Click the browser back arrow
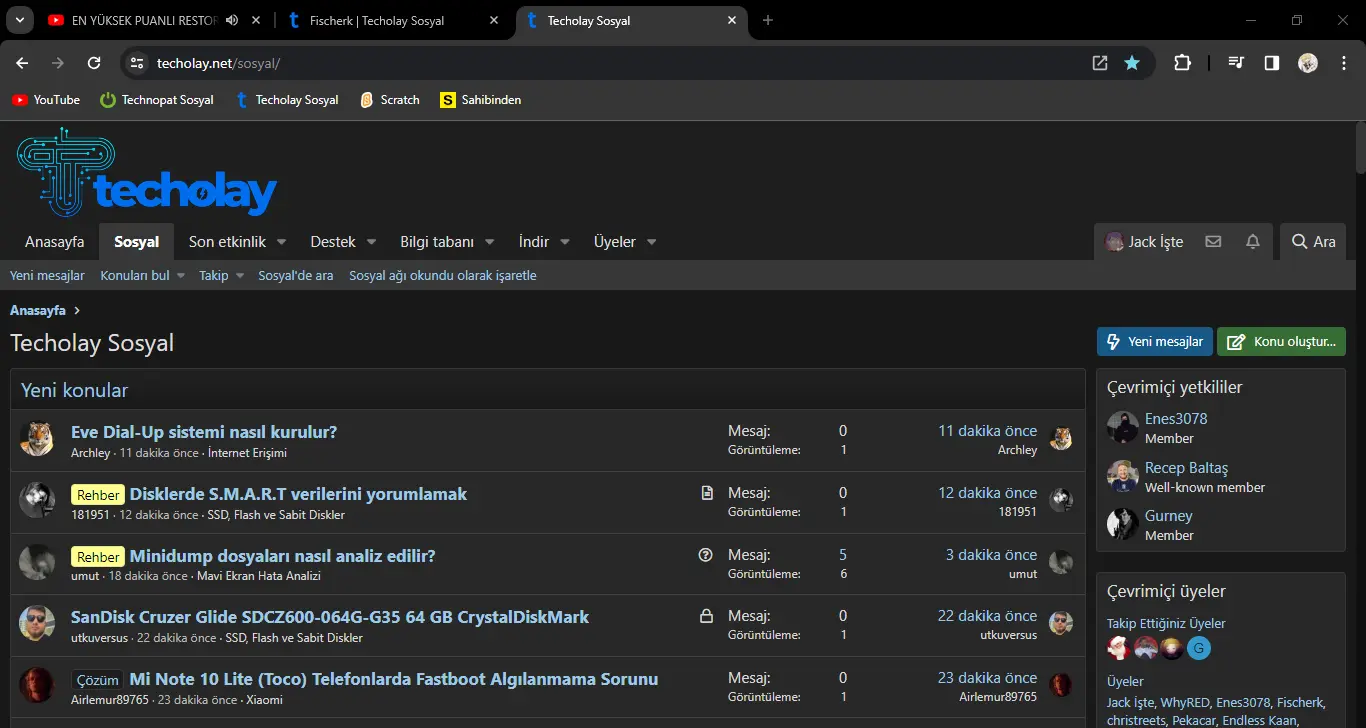This screenshot has width=1366, height=728. click(22, 63)
